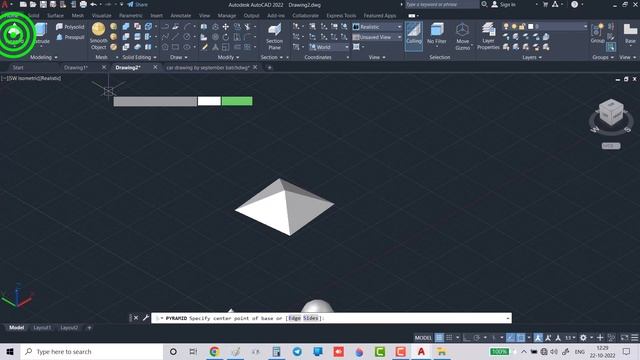Screen dimensions: 640x360
Task: Select the Move Gizmo tool
Action: click(462, 36)
